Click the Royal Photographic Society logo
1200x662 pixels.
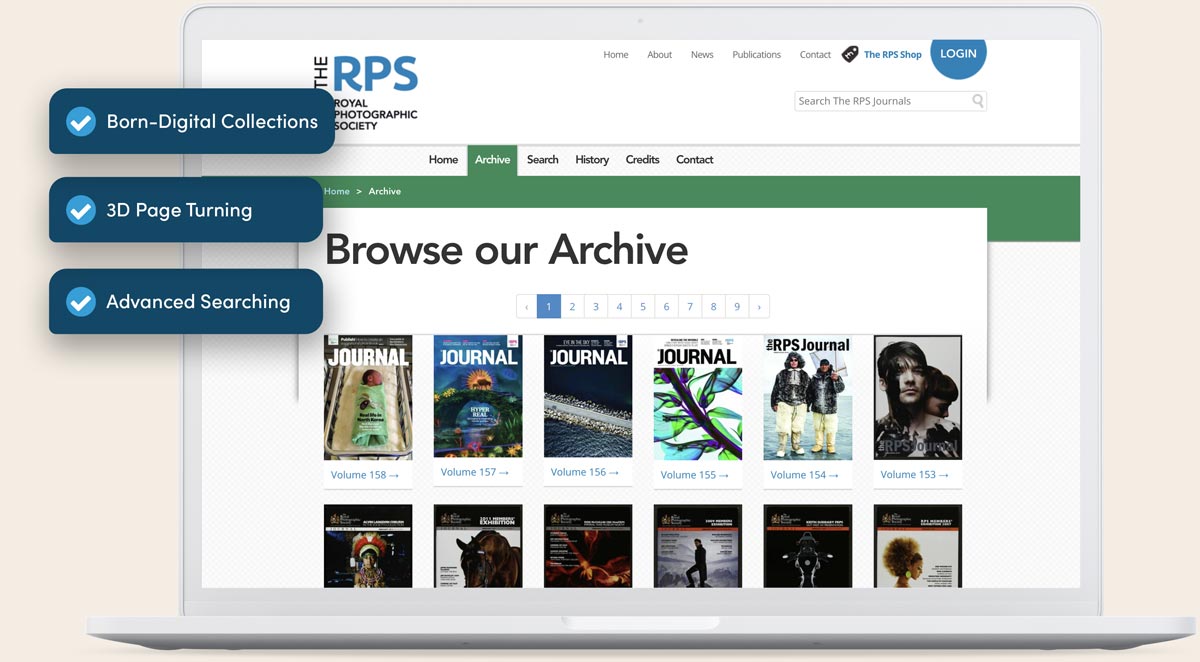pyautogui.click(x=365, y=92)
